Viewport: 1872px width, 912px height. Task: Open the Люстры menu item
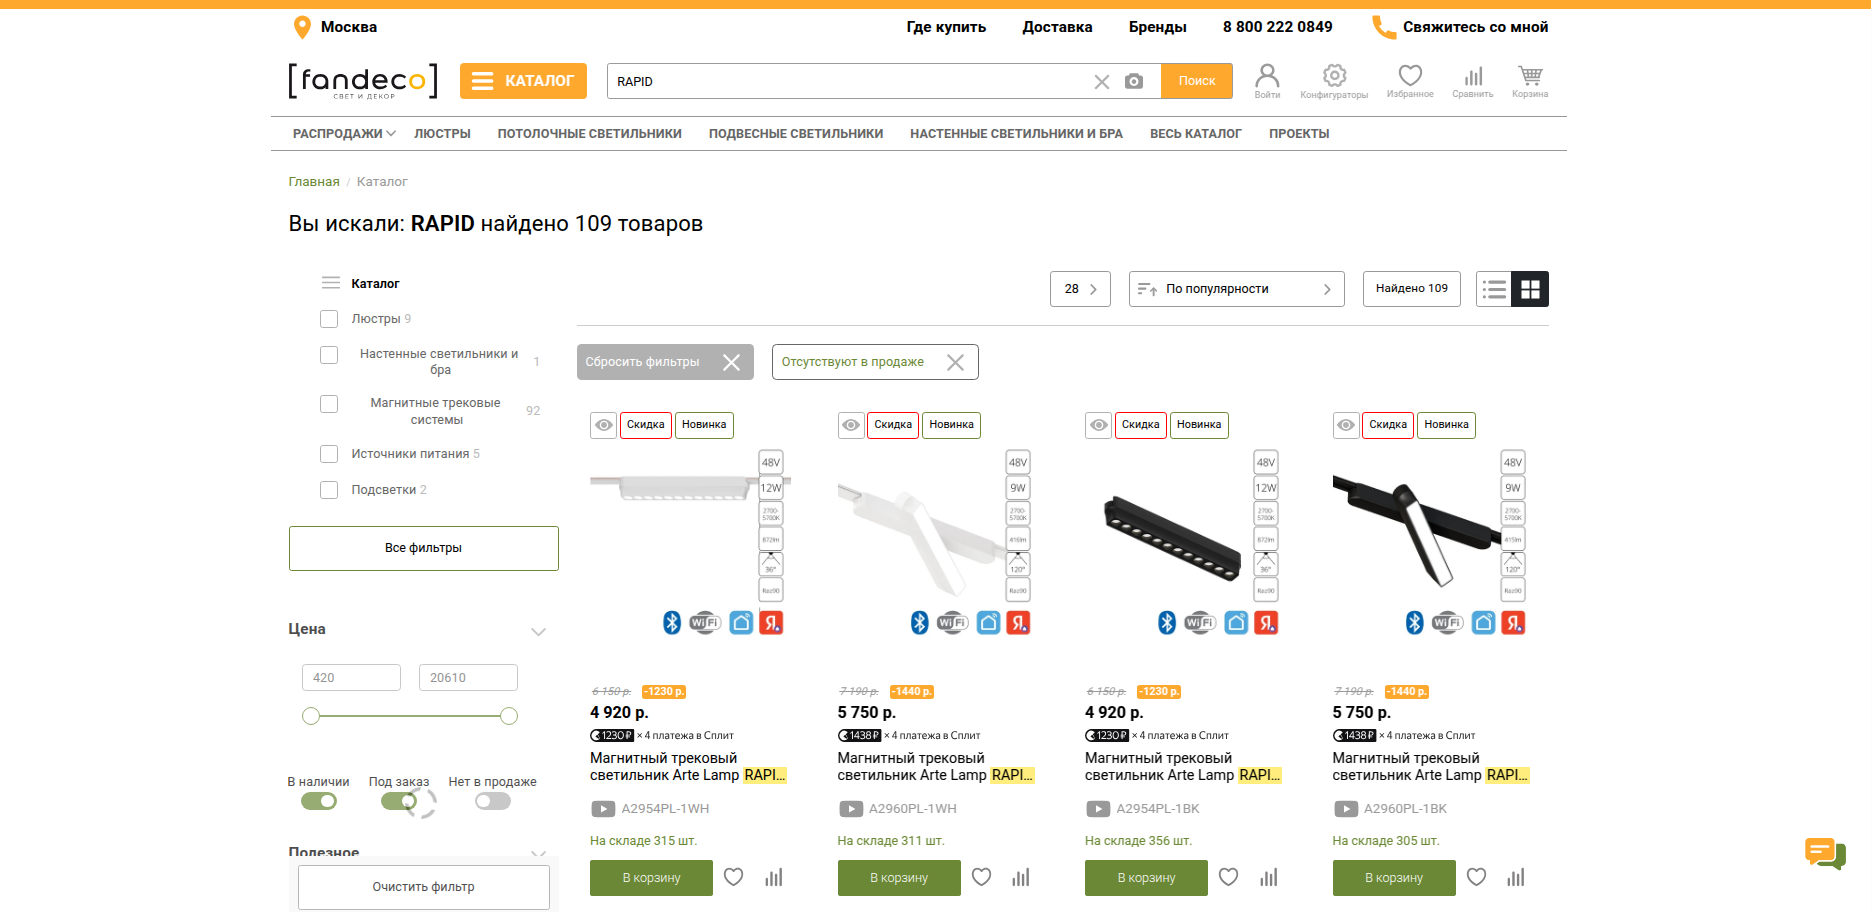(442, 134)
